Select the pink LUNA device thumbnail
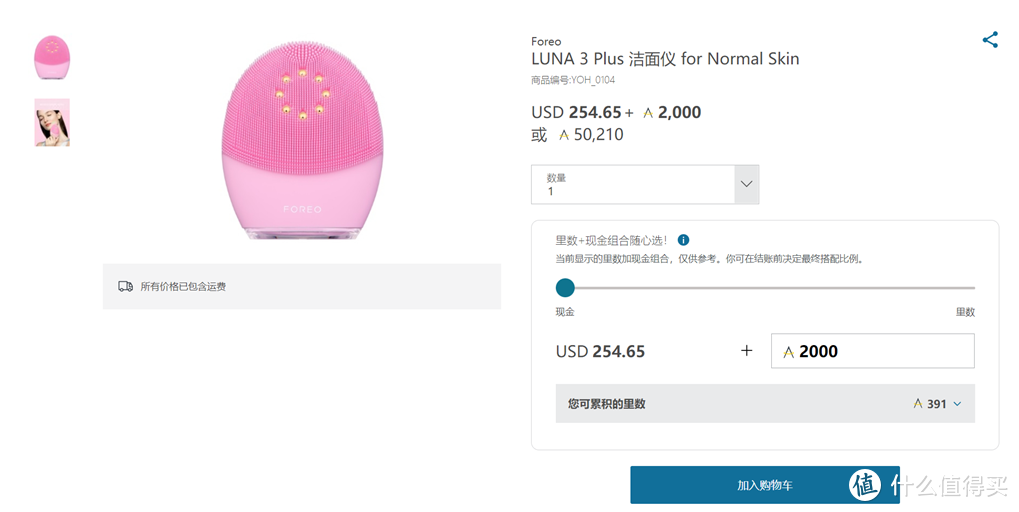This screenshot has height=512, width=1019. tap(52, 58)
